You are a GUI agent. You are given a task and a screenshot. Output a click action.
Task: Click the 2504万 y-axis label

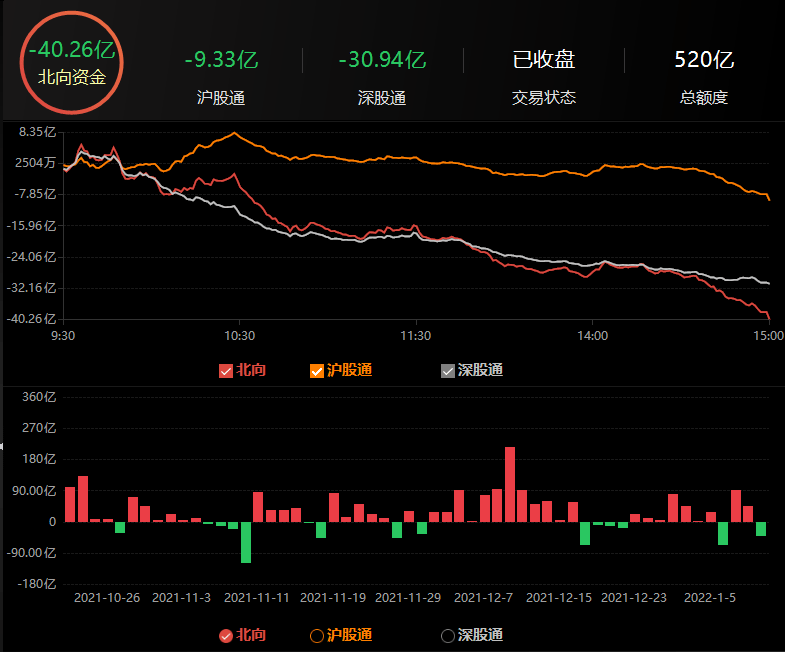point(35,163)
